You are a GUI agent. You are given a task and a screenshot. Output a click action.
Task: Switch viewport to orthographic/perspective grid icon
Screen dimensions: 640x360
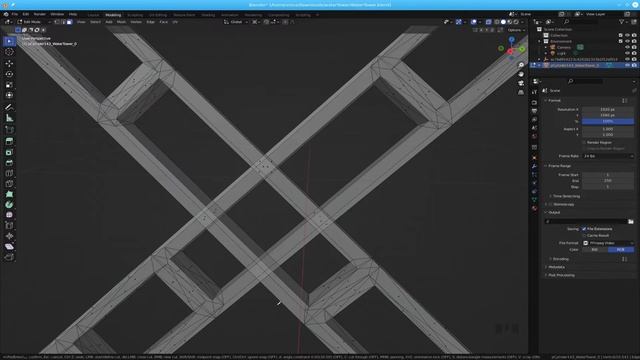point(521,93)
